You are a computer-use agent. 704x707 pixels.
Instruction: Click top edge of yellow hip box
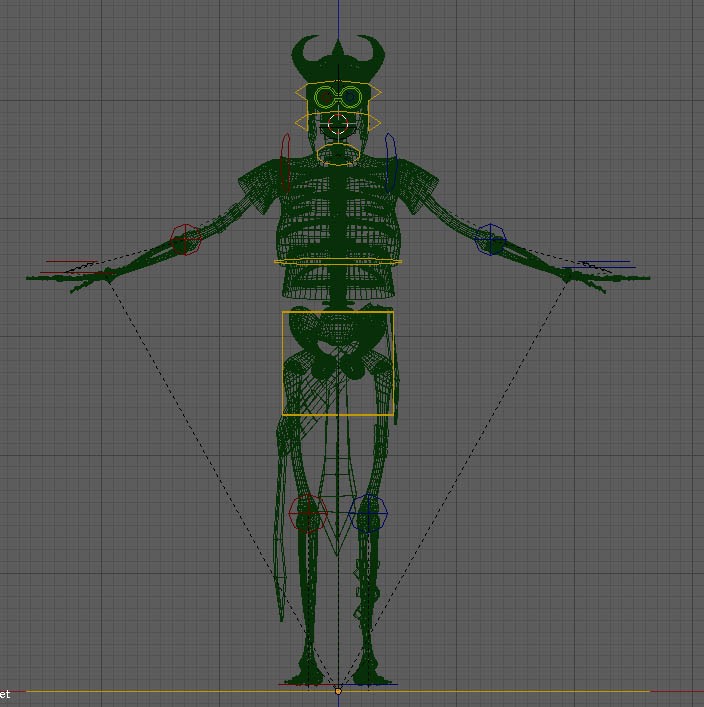(338, 312)
